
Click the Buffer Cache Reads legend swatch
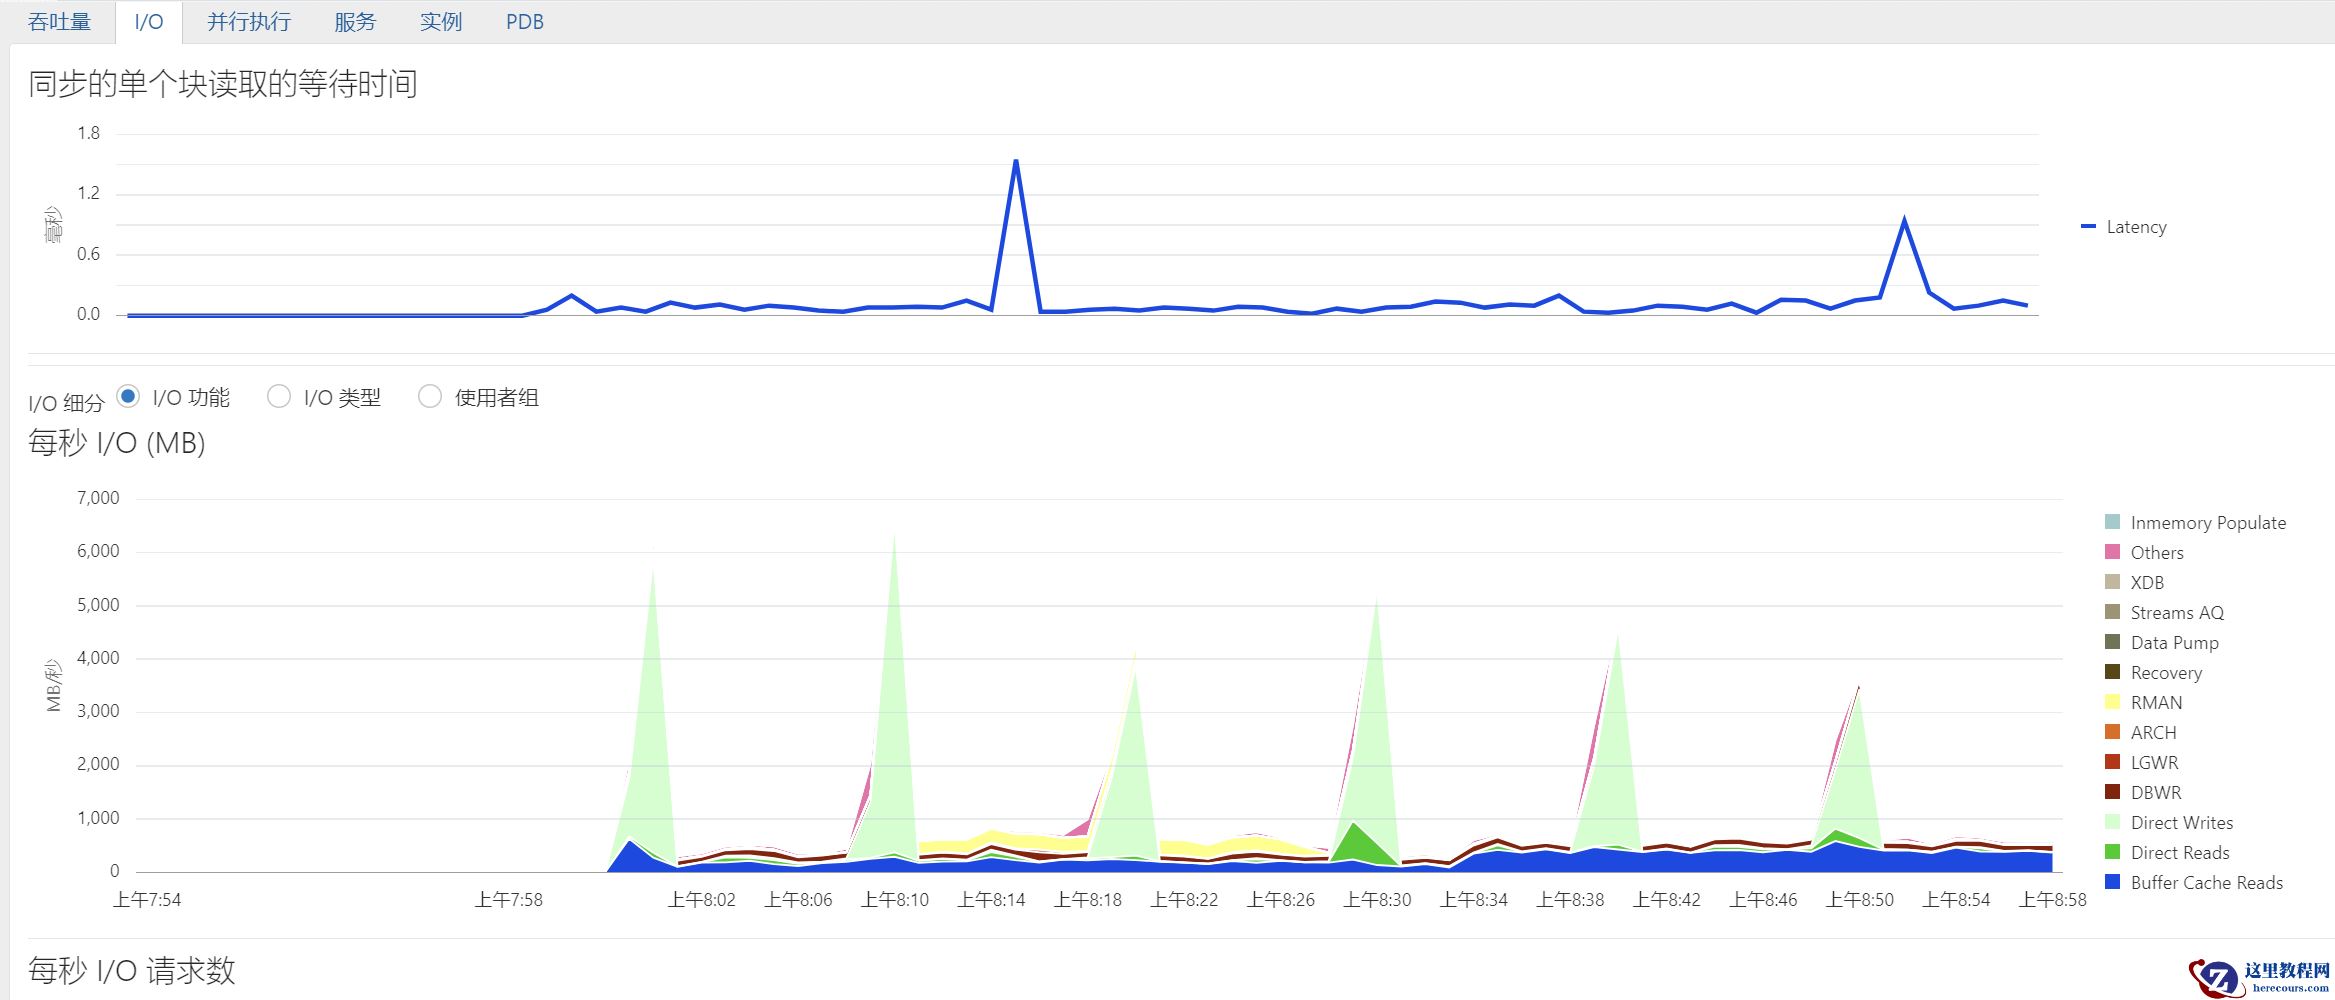(x=2112, y=882)
